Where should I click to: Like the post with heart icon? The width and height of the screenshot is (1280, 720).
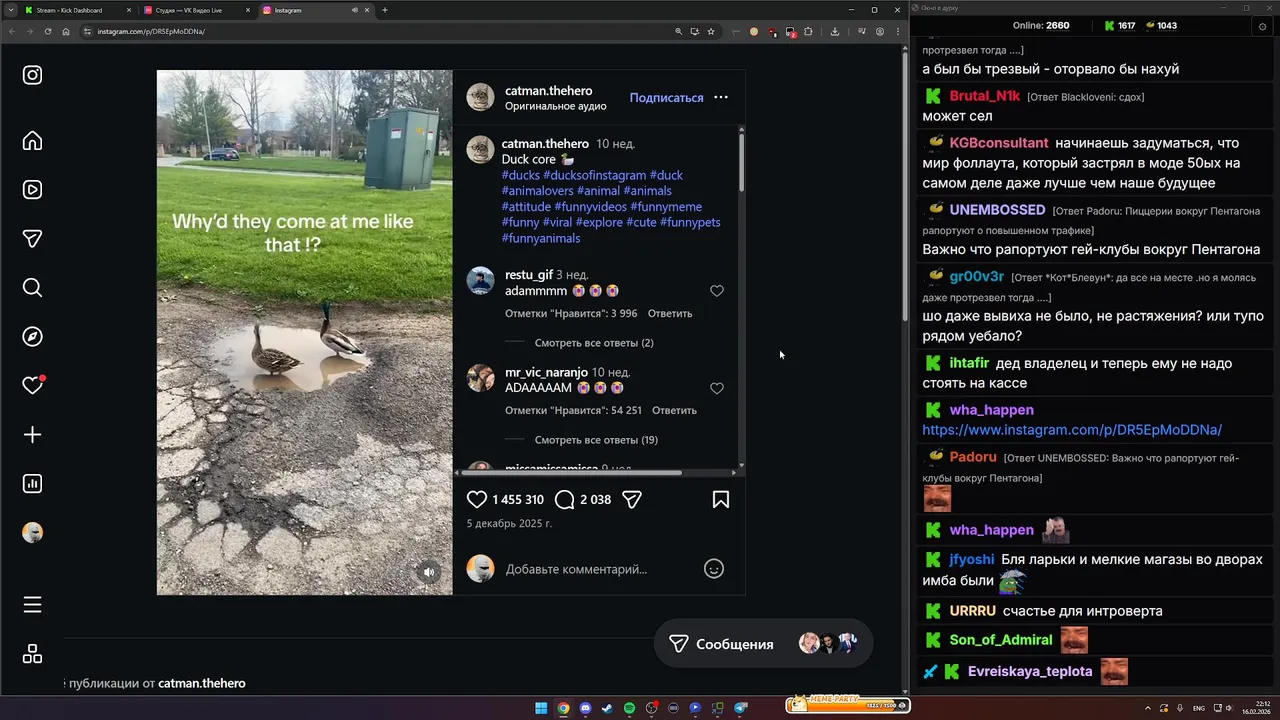point(477,499)
